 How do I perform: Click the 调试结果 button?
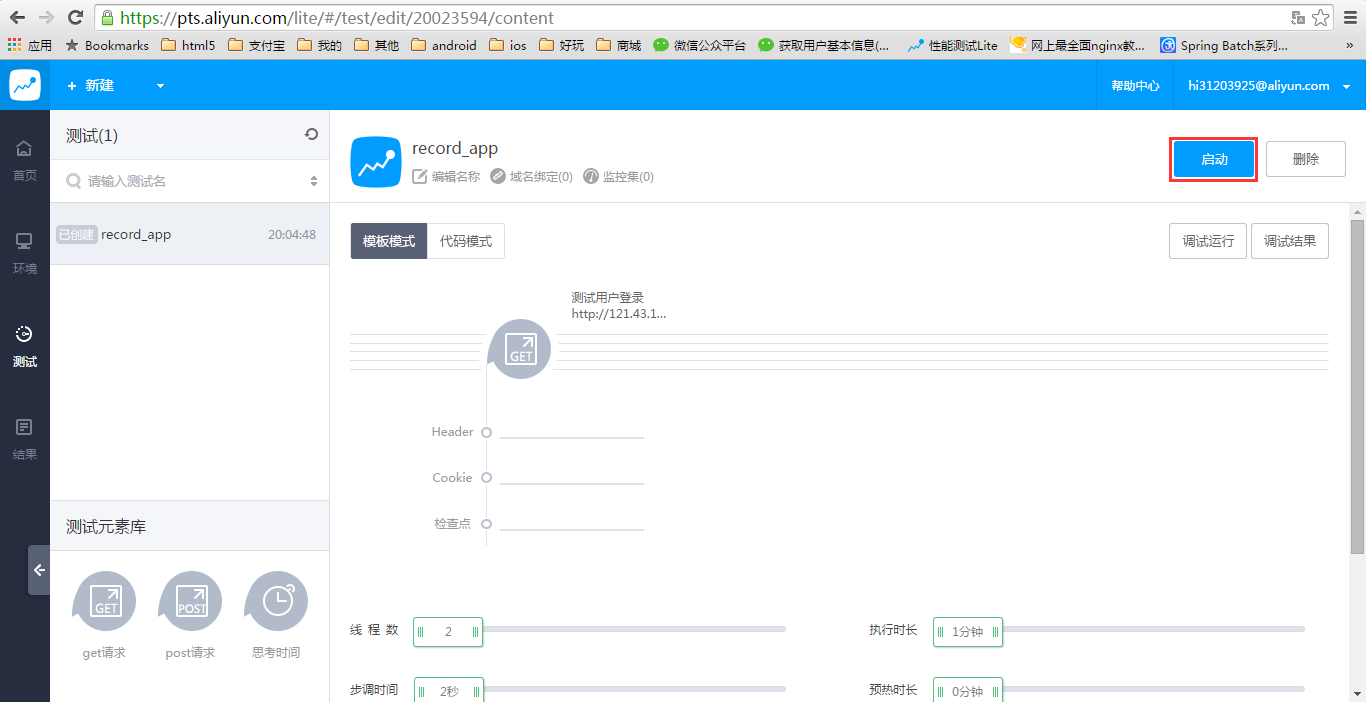(x=1290, y=241)
